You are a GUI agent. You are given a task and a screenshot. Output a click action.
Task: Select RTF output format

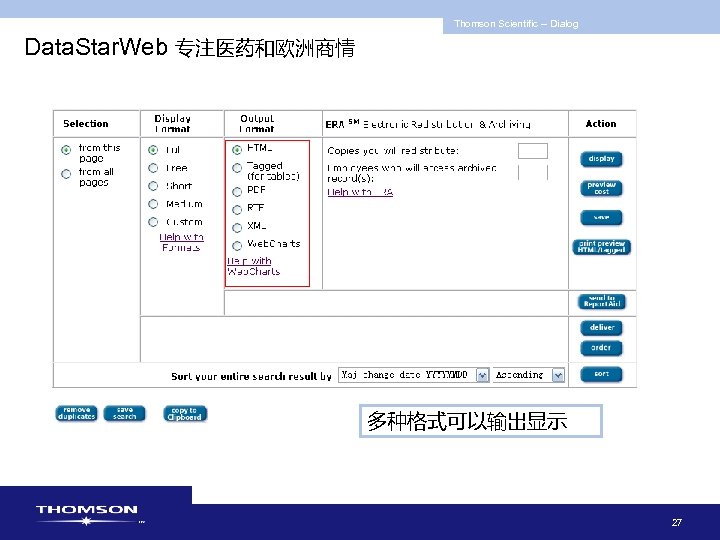[237, 210]
